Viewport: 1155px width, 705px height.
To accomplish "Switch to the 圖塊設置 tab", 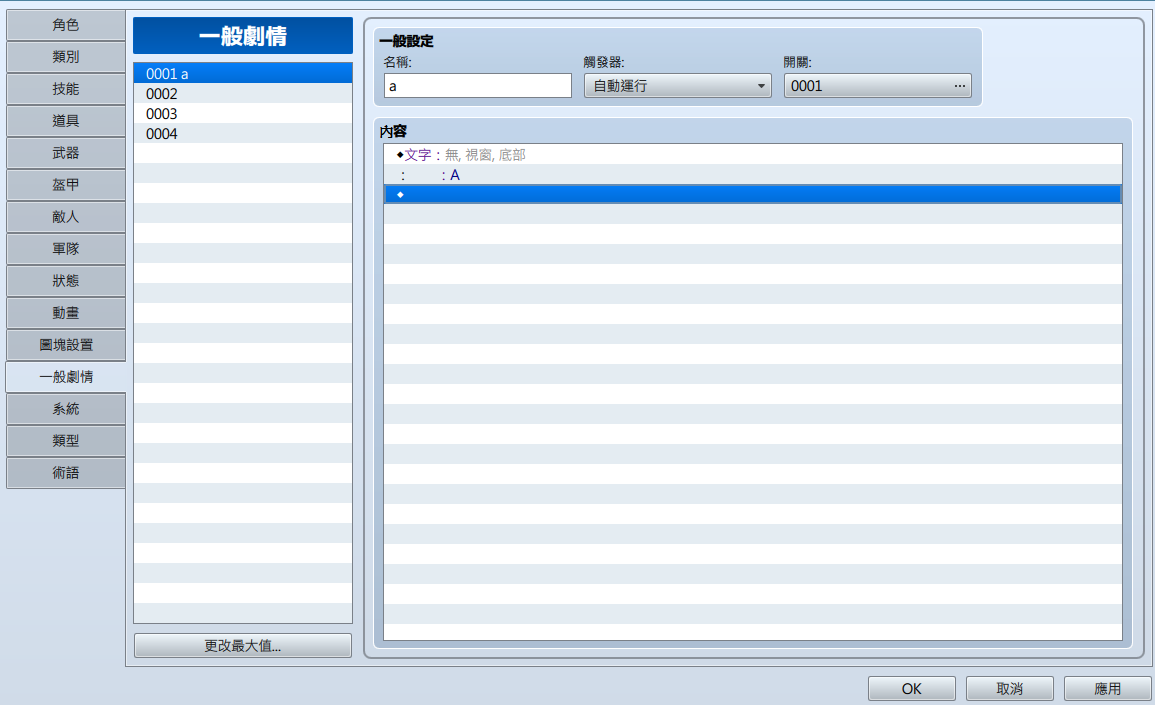I will coord(66,345).
